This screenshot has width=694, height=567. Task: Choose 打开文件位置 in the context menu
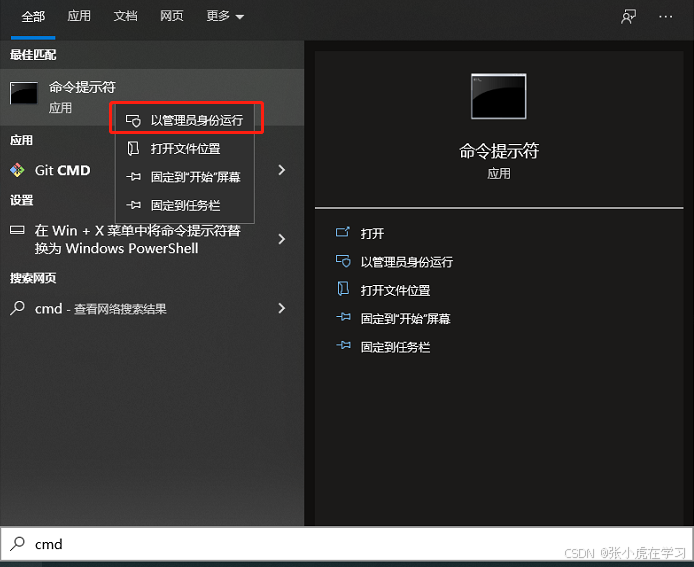(185, 148)
